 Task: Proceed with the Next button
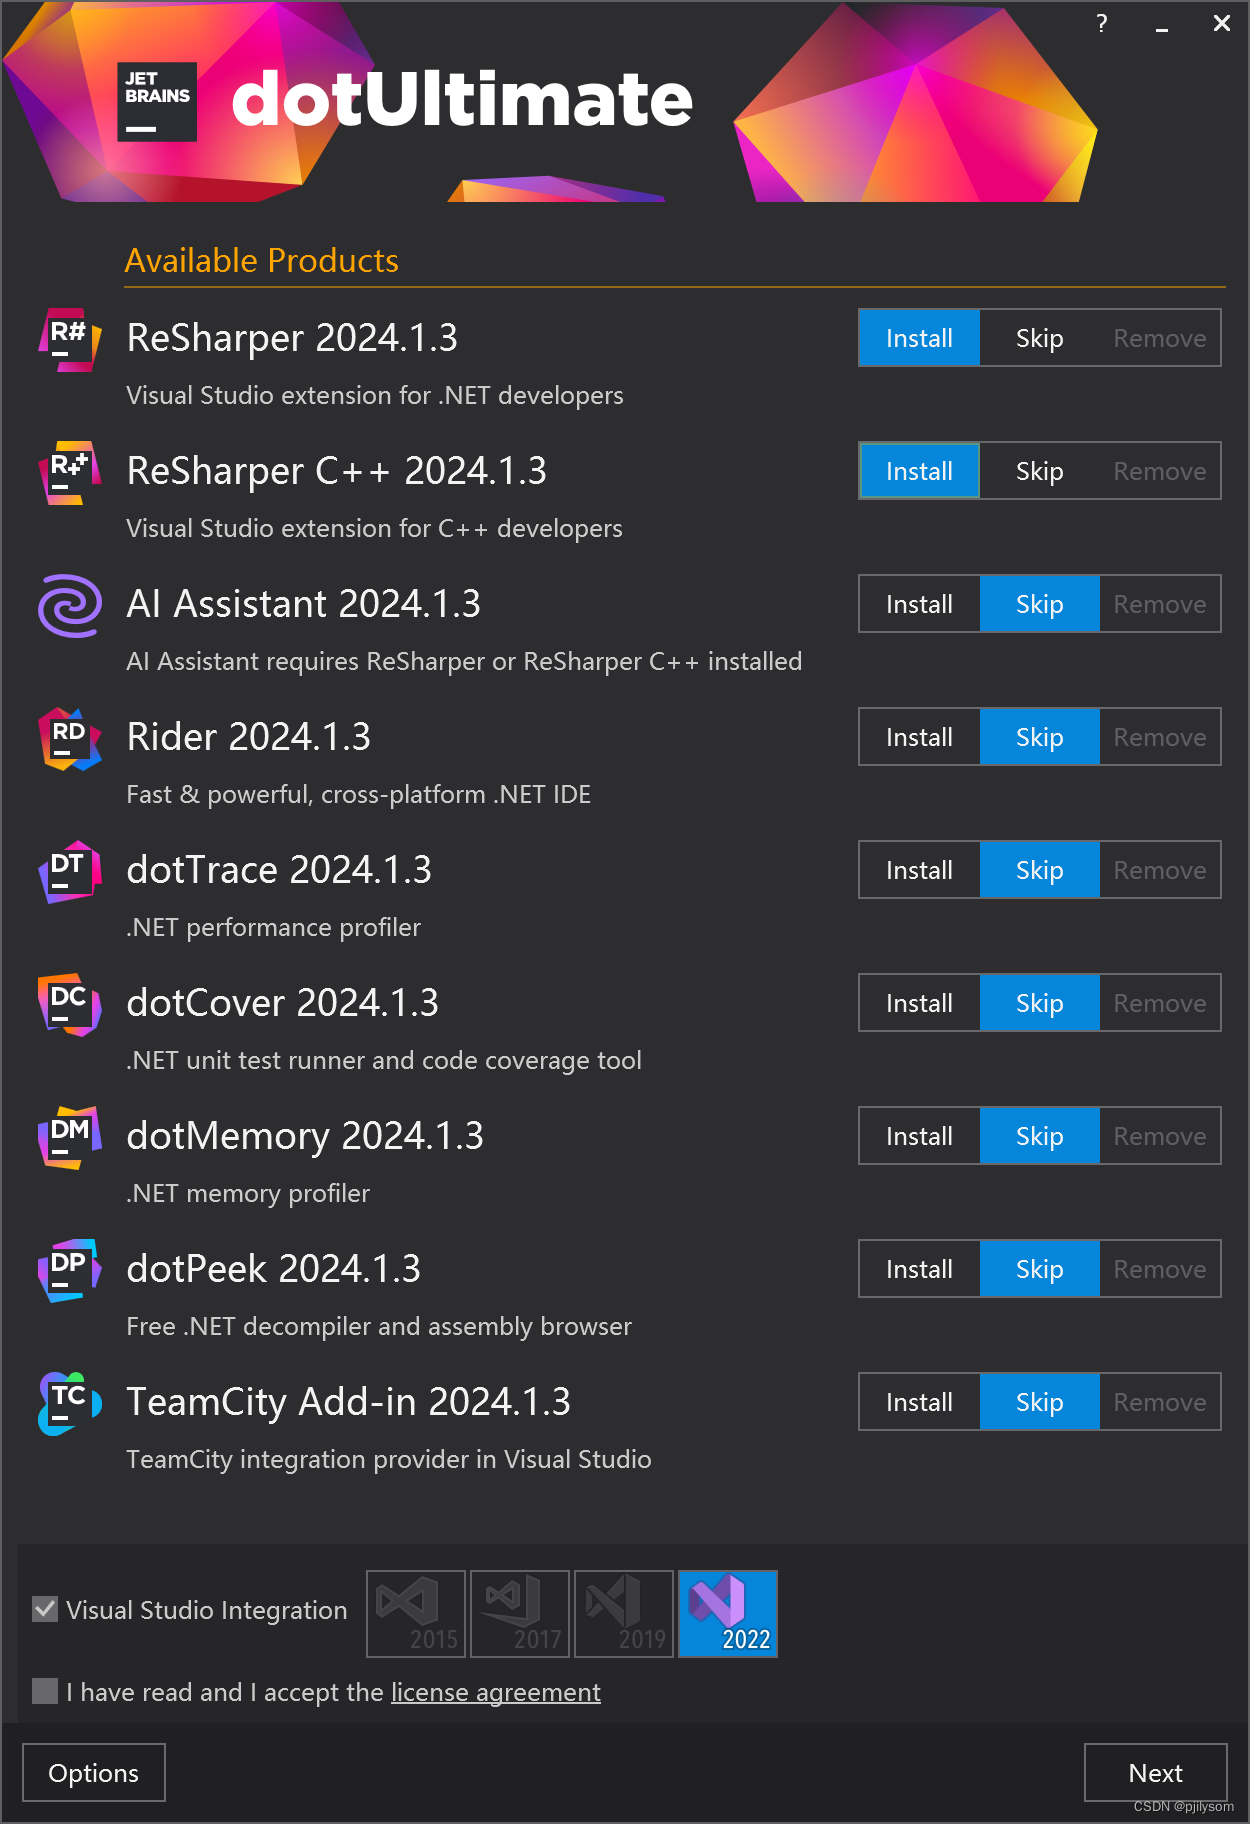point(1156,1773)
